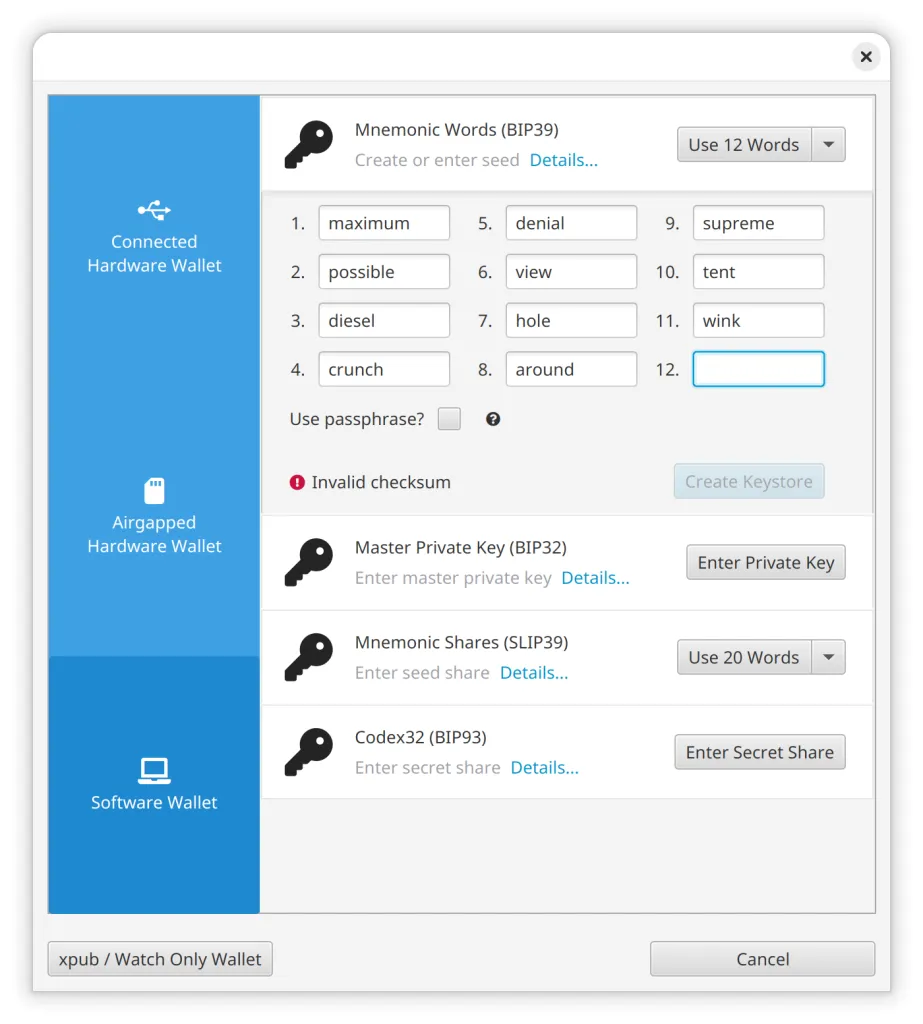Screen dimensions: 923x1024
Task: Click the empty word 12 input field
Action: pyautogui.click(x=758, y=369)
